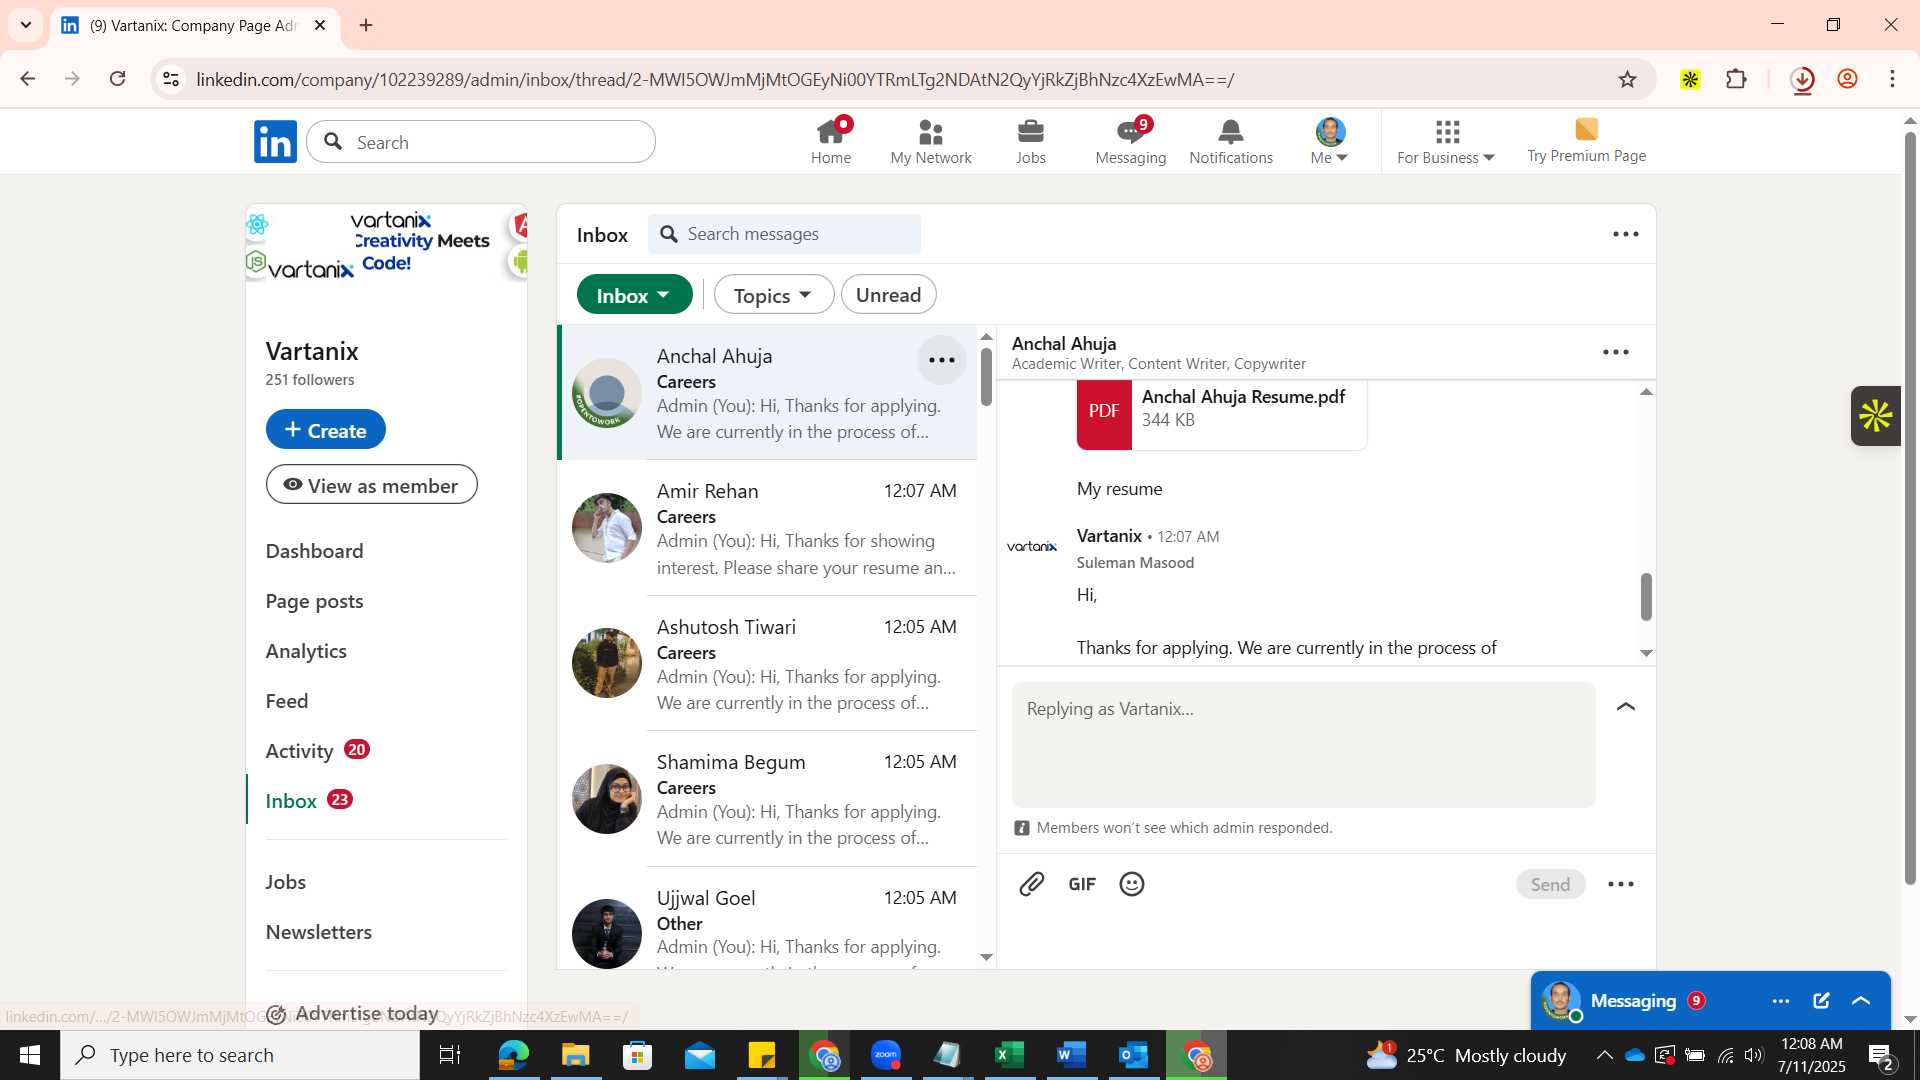The width and height of the screenshot is (1920, 1080).
Task: Compose new message in Messaging overlay
Action: [1821, 1000]
